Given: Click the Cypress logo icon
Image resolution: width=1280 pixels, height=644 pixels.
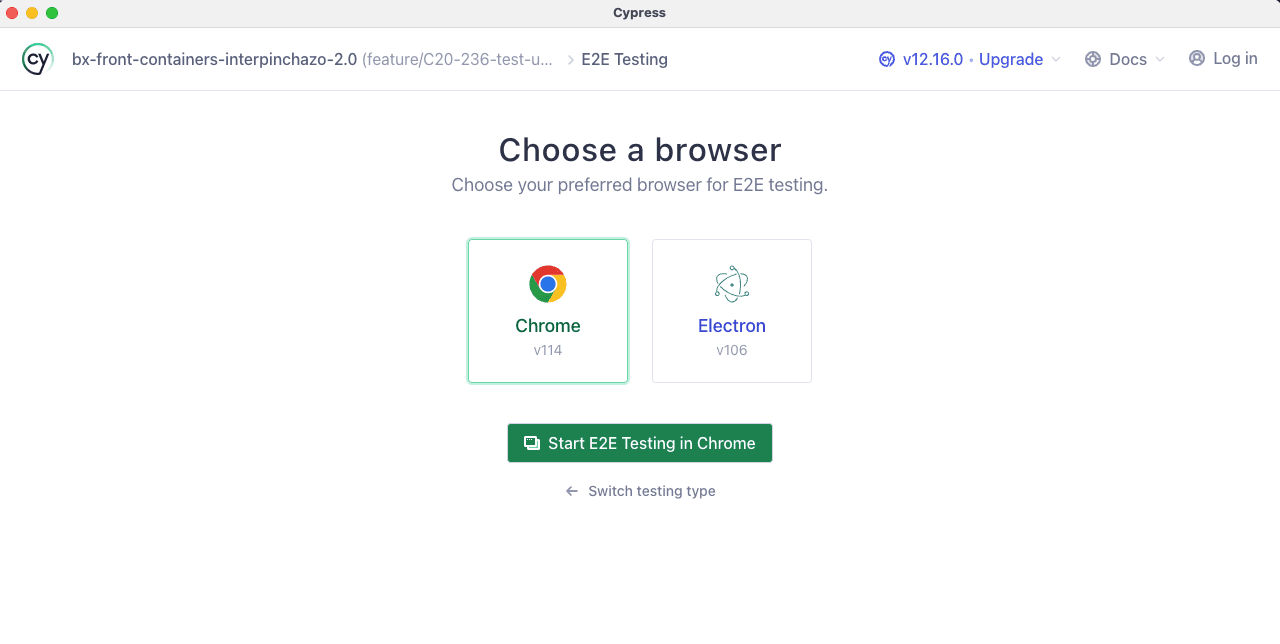Looking at the screenshot, I should (37, 59).
